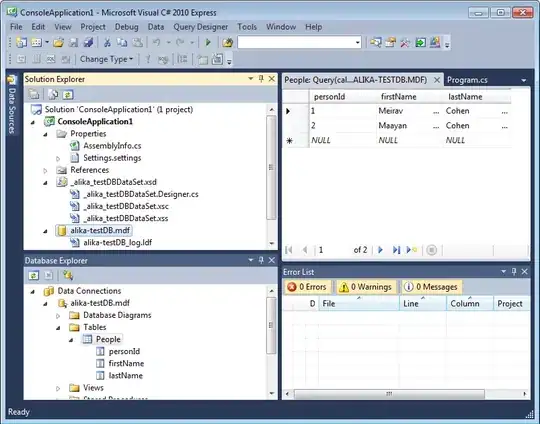
Task: Click the Connect to Database icon
Action: 68,275
